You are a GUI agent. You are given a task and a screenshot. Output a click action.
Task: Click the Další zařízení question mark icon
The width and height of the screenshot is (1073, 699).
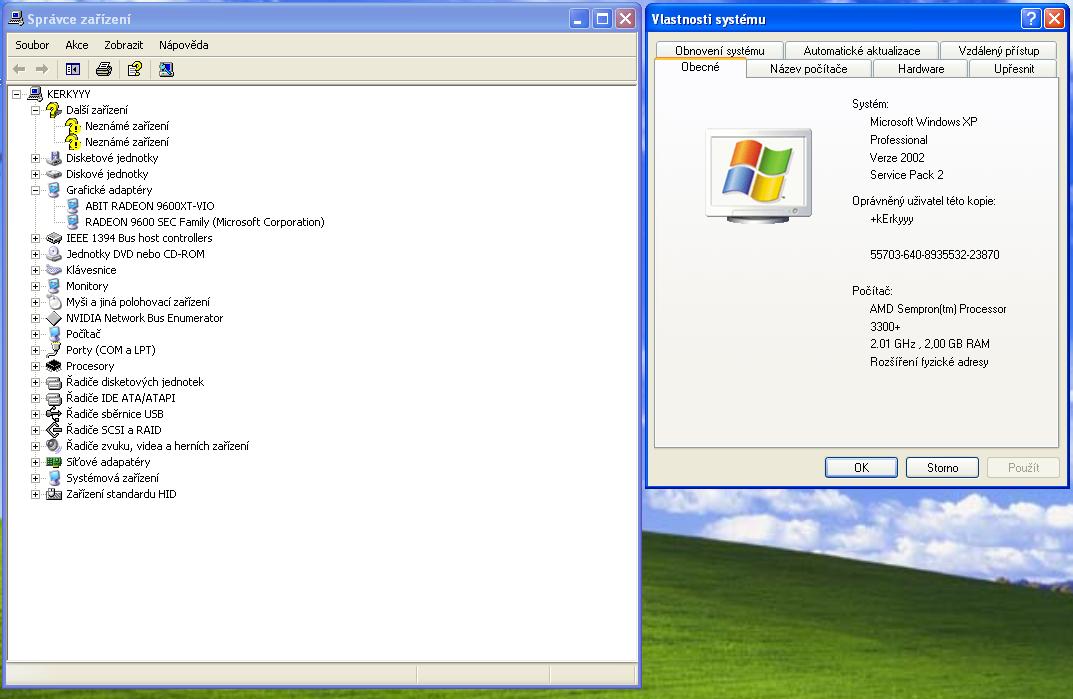[x=53, y=110]
